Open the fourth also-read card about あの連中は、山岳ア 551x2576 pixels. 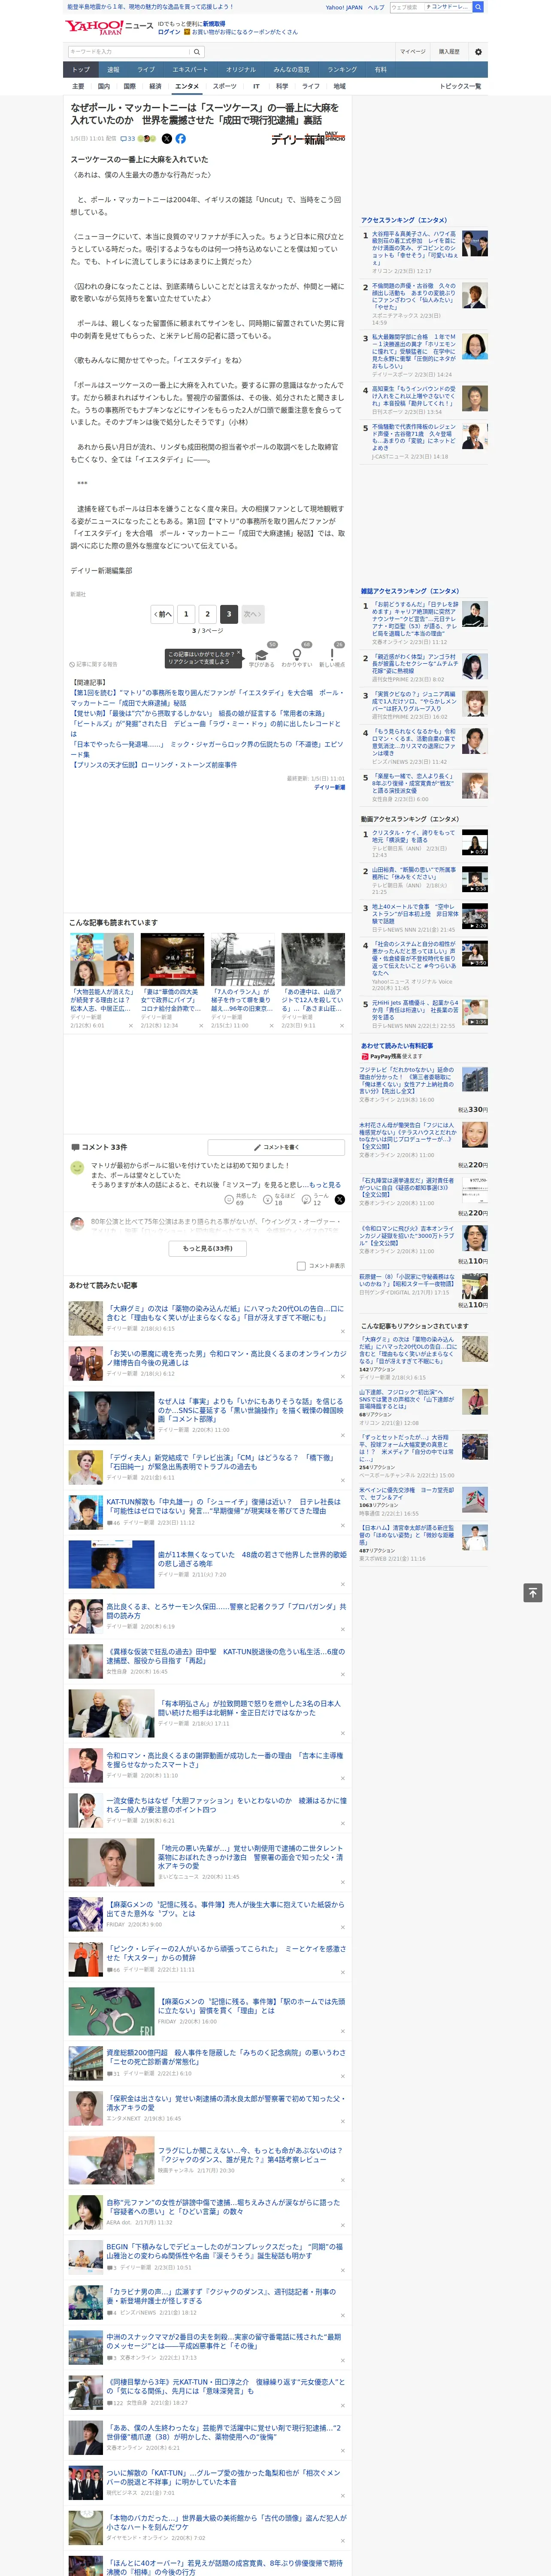[x=313, y=980]
